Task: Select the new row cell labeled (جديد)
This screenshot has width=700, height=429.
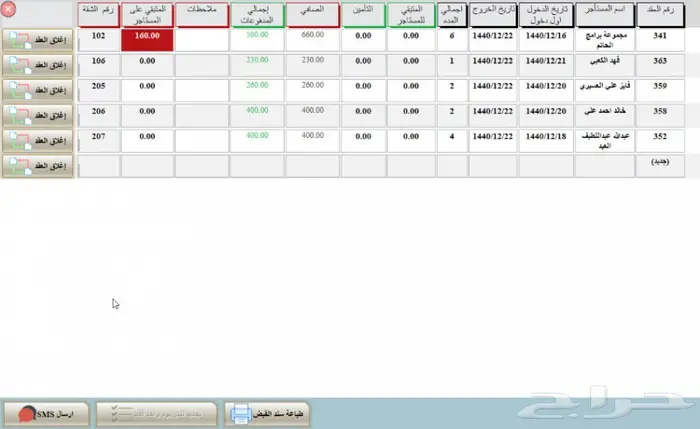Action: point(660,161)
